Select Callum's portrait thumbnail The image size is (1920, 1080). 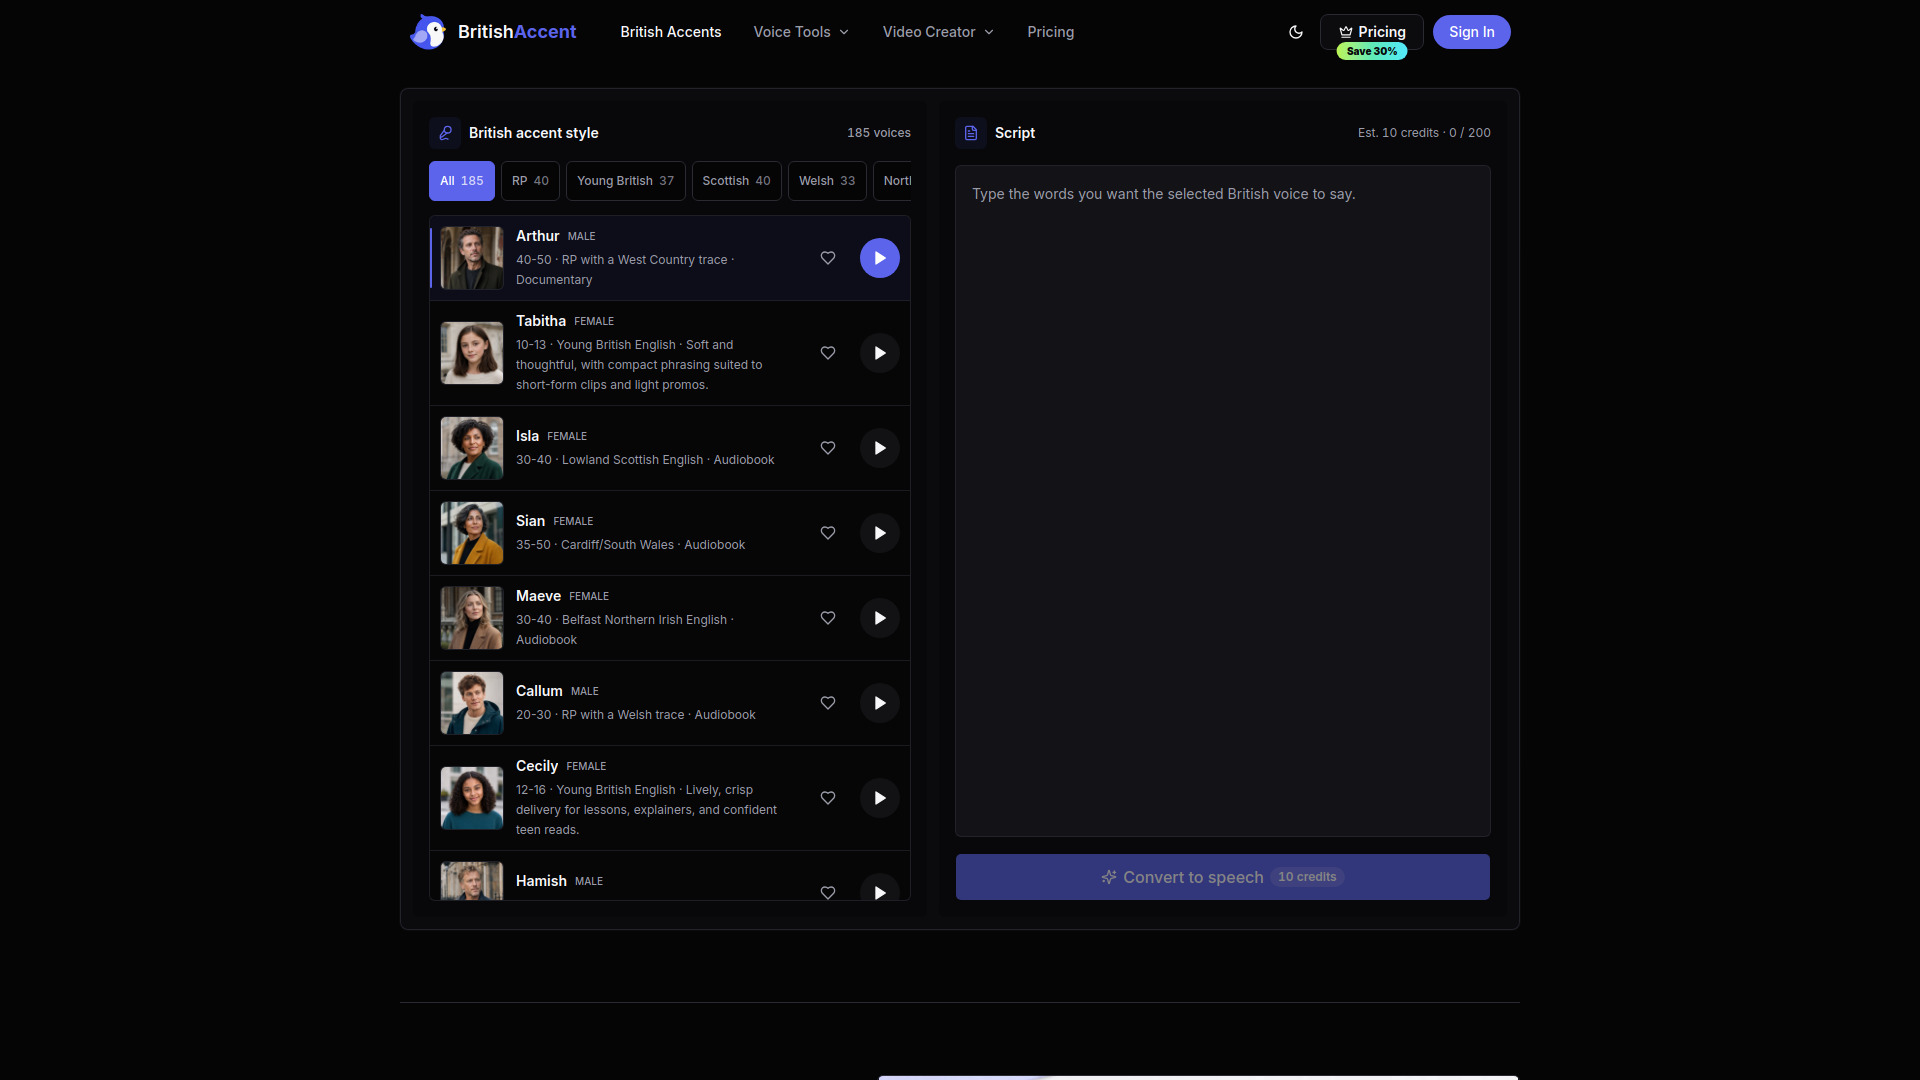[x=472, y=703]
